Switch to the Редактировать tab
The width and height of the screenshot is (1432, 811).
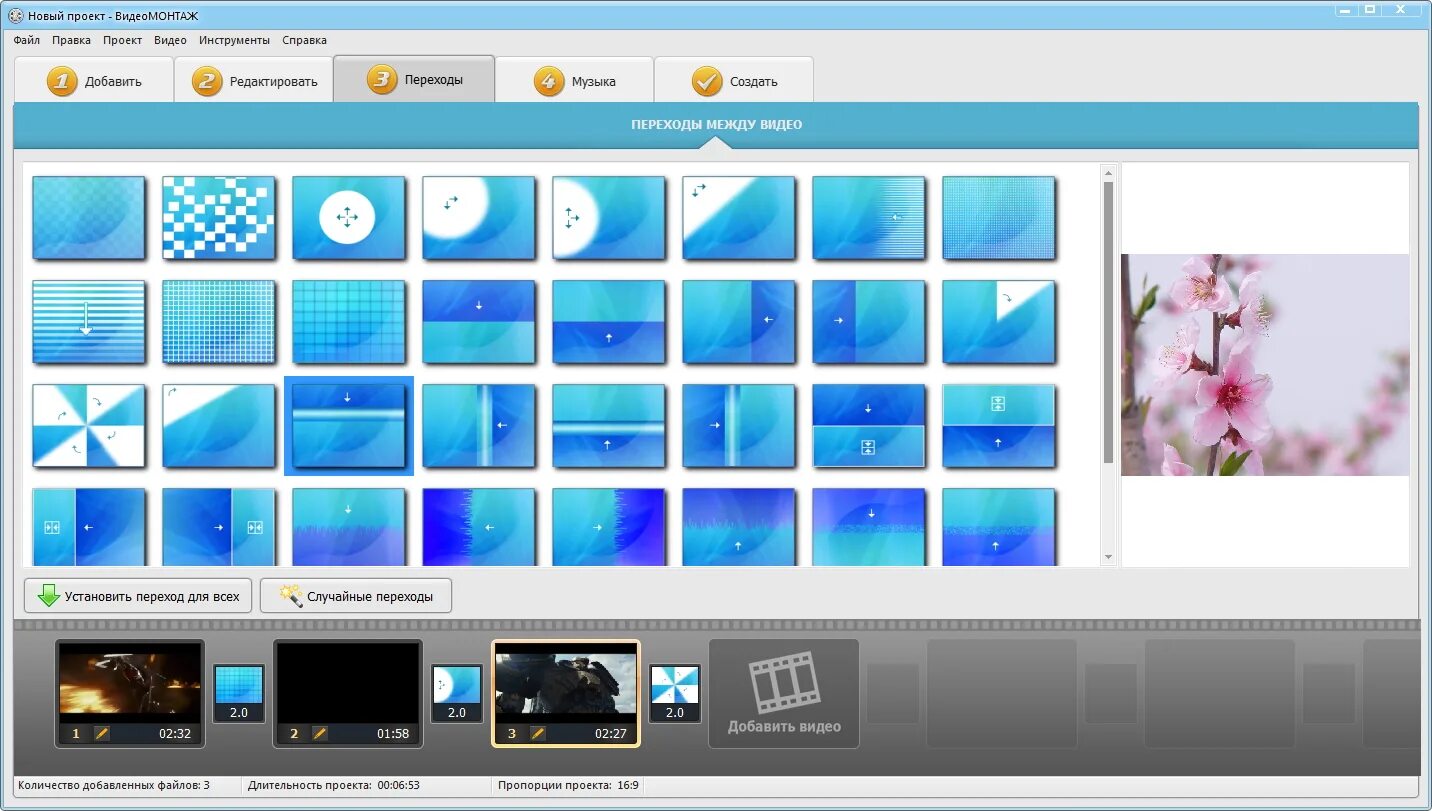pos(254,80)
